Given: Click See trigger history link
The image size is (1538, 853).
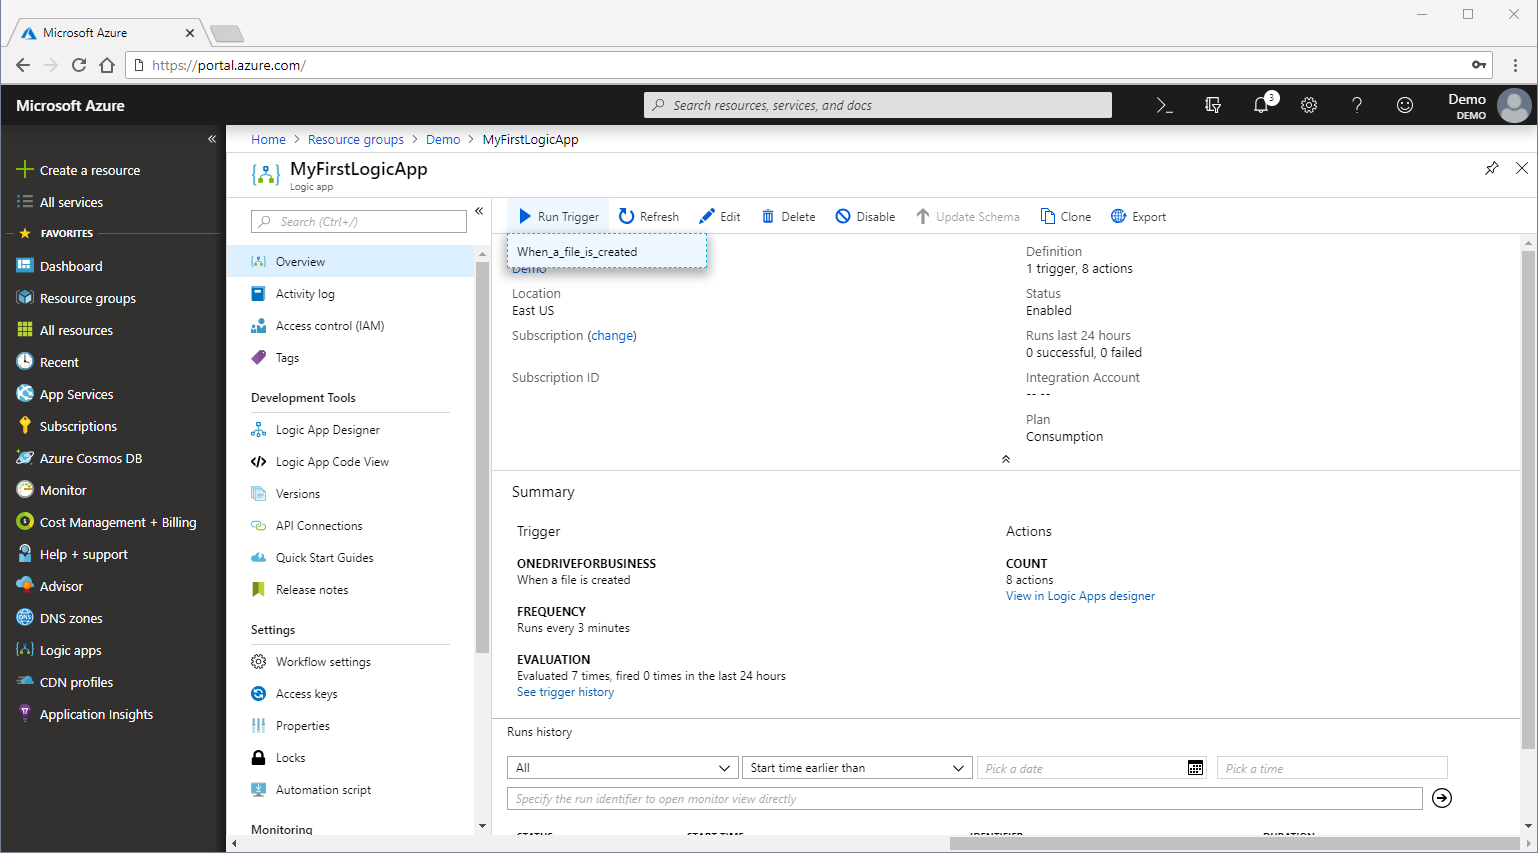Looking at the screenshot, I should click(x=565, y=692).
